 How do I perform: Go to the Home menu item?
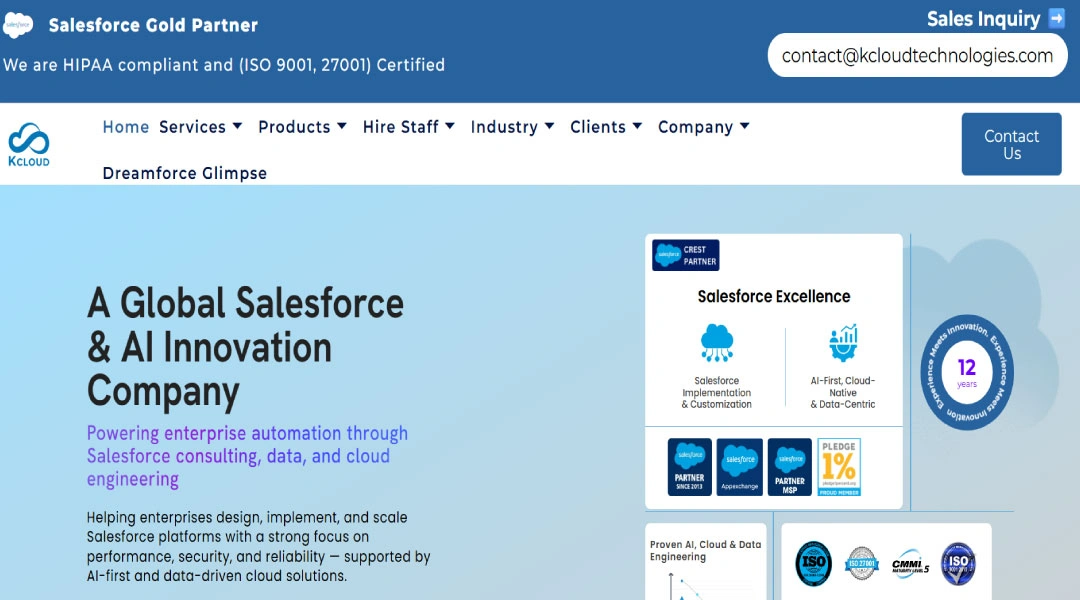[x=126, y=127]
